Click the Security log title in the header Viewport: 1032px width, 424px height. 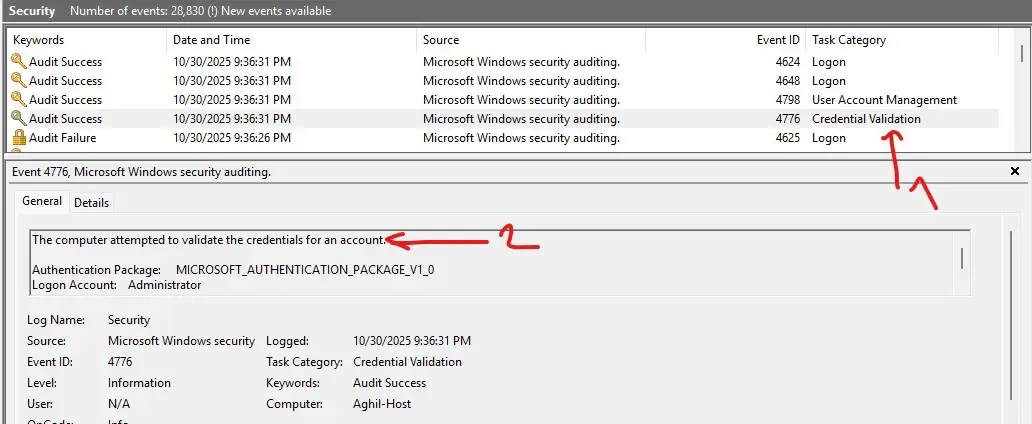(x=32, y=11)
